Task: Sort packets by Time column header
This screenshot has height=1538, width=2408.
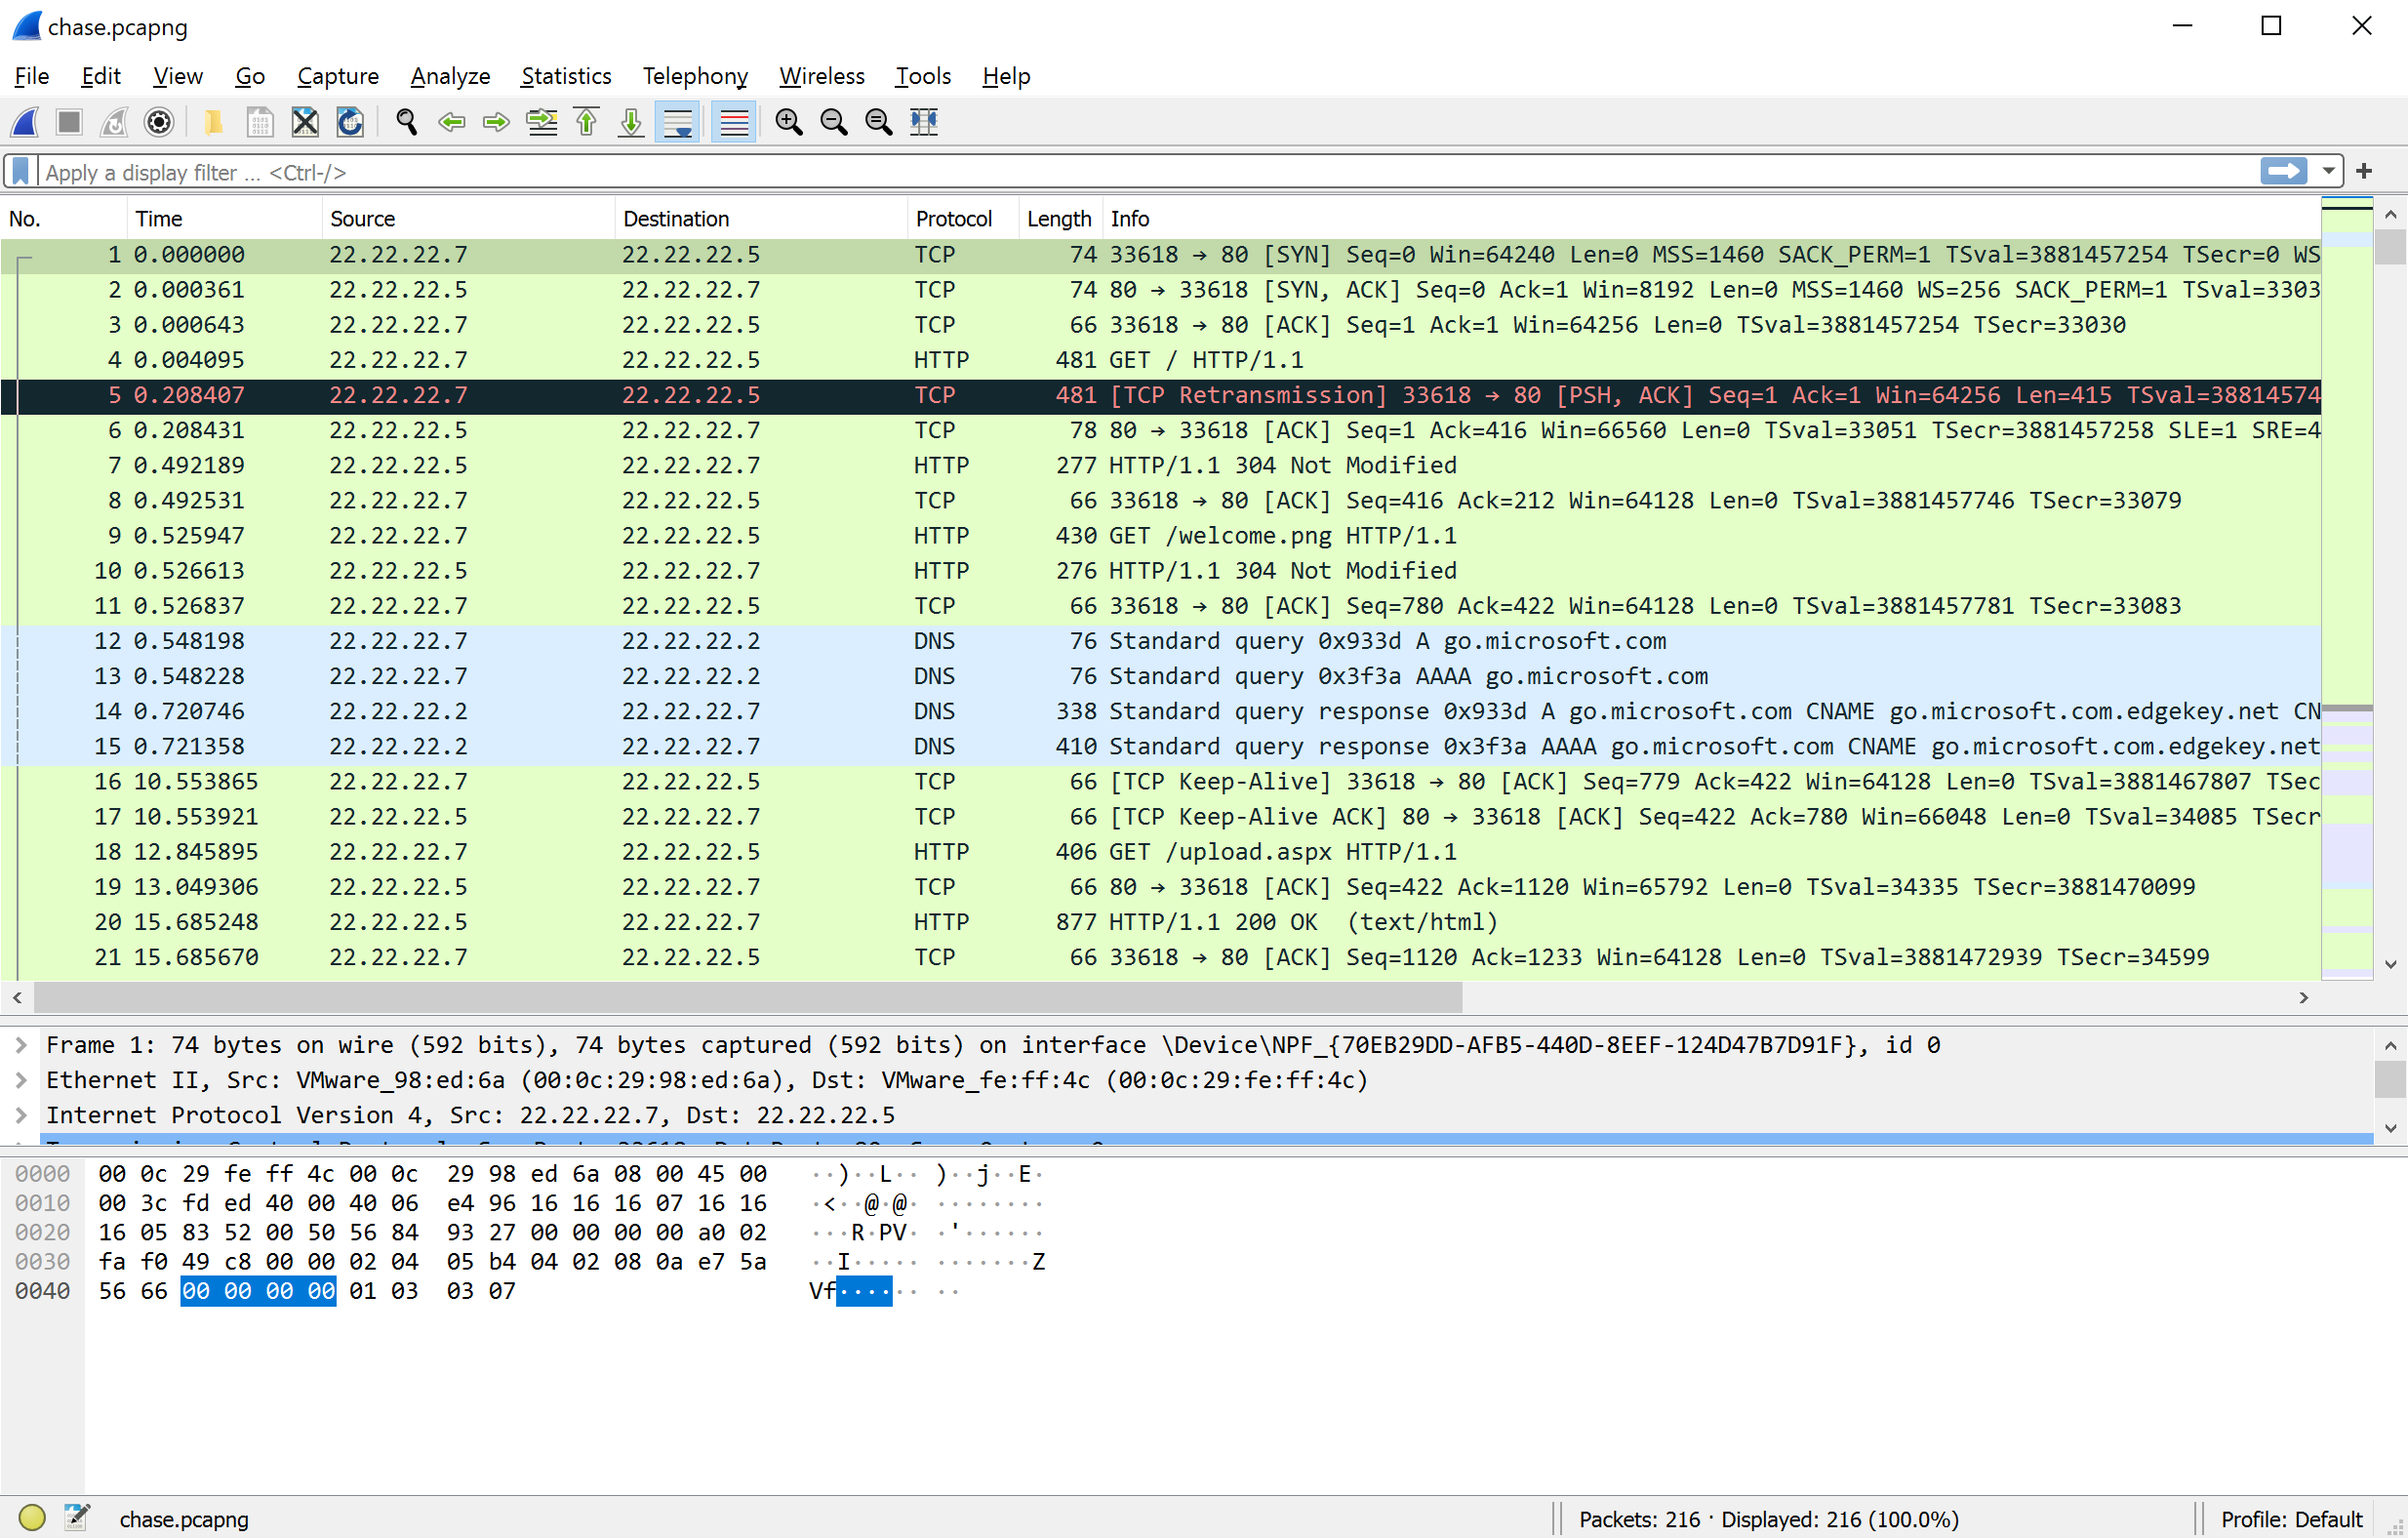Action: [x=225, y=219]
